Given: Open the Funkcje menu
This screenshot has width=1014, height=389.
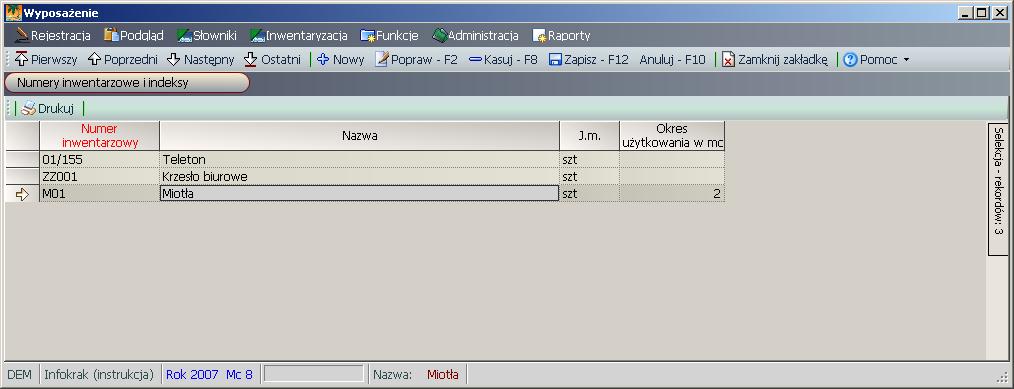Looking at the screenshot, I should pyautogui.click(x=389, y=36).
